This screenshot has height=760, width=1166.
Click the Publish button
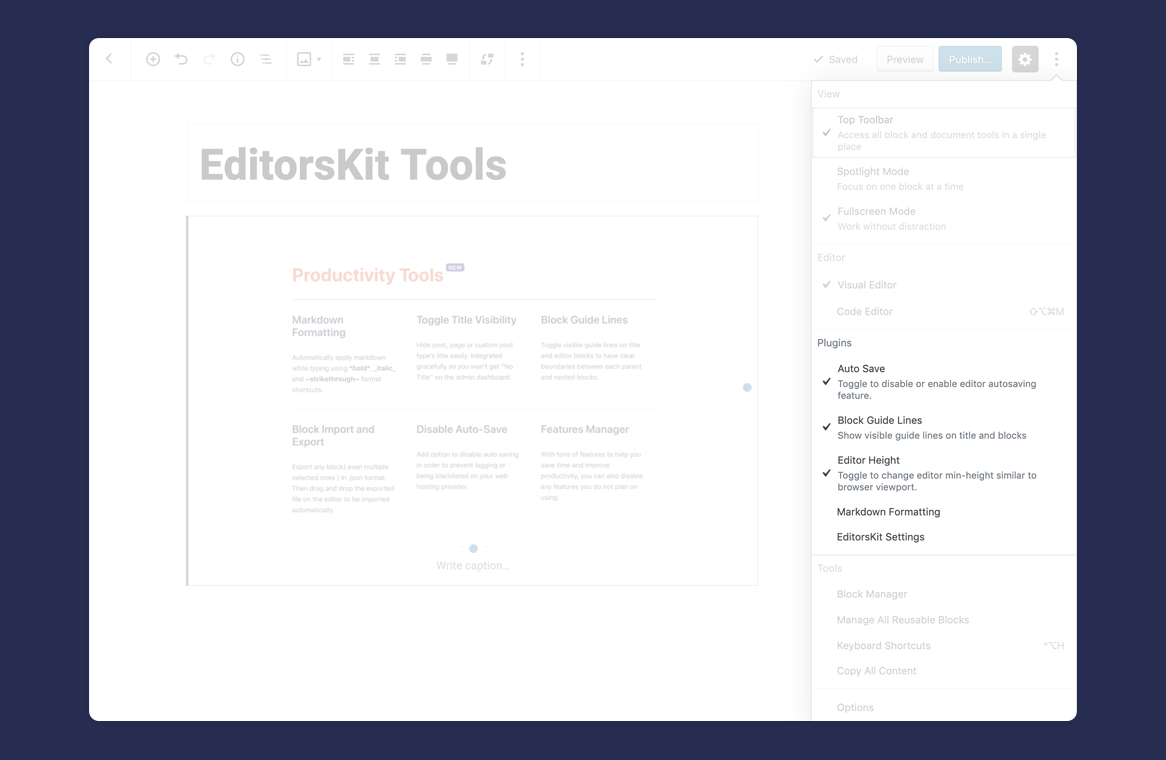(969, 59)
